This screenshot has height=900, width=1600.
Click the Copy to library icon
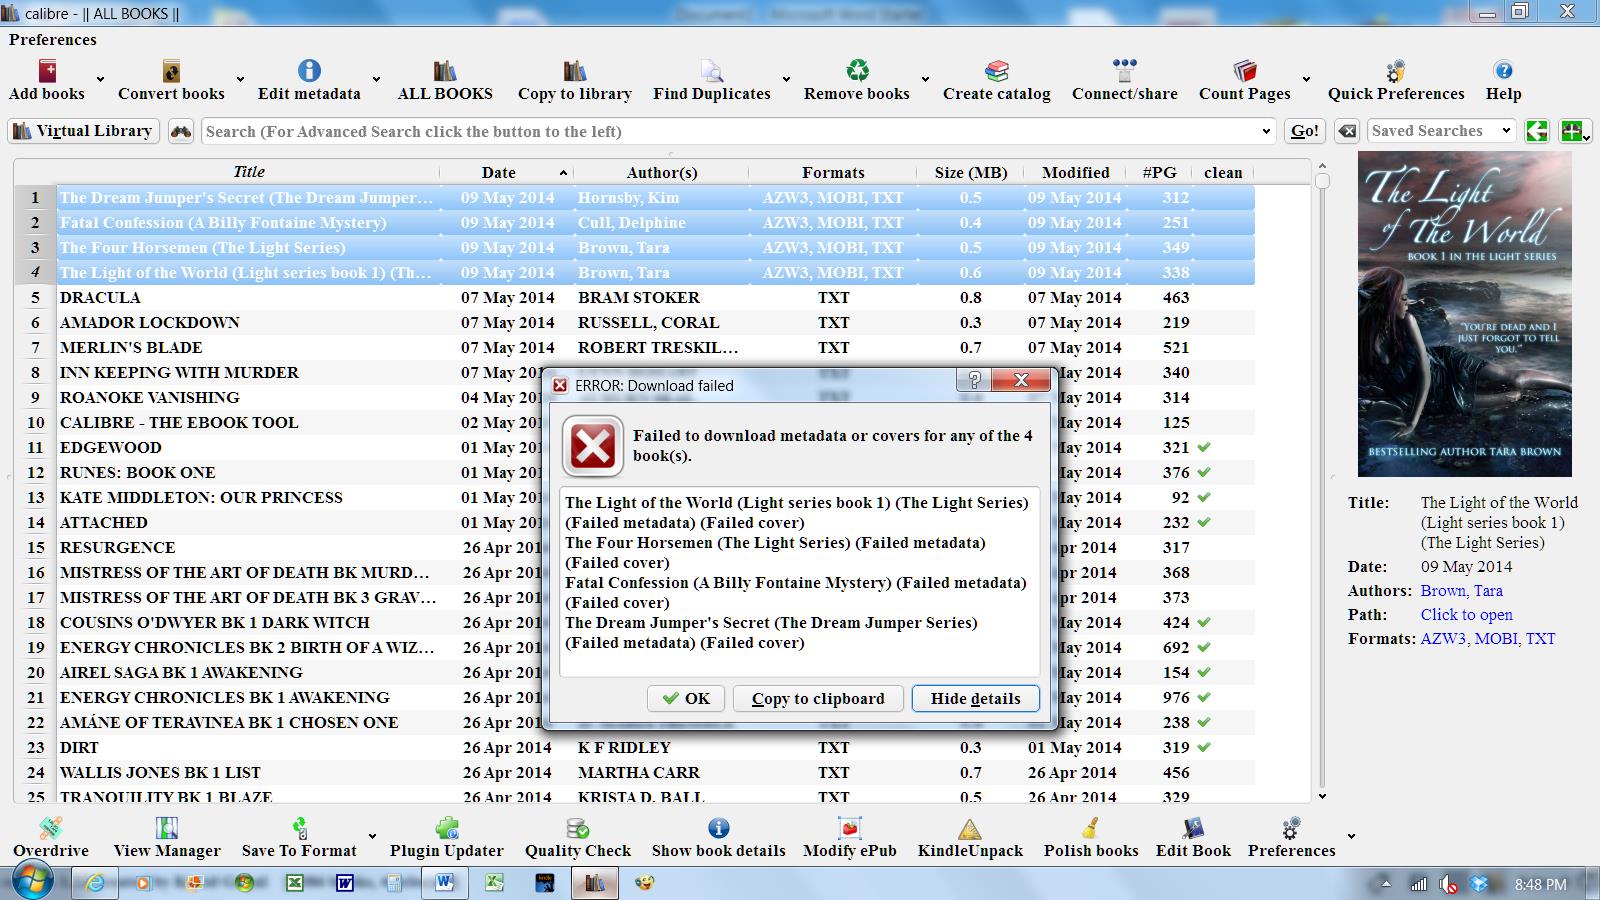coord(575,71)
